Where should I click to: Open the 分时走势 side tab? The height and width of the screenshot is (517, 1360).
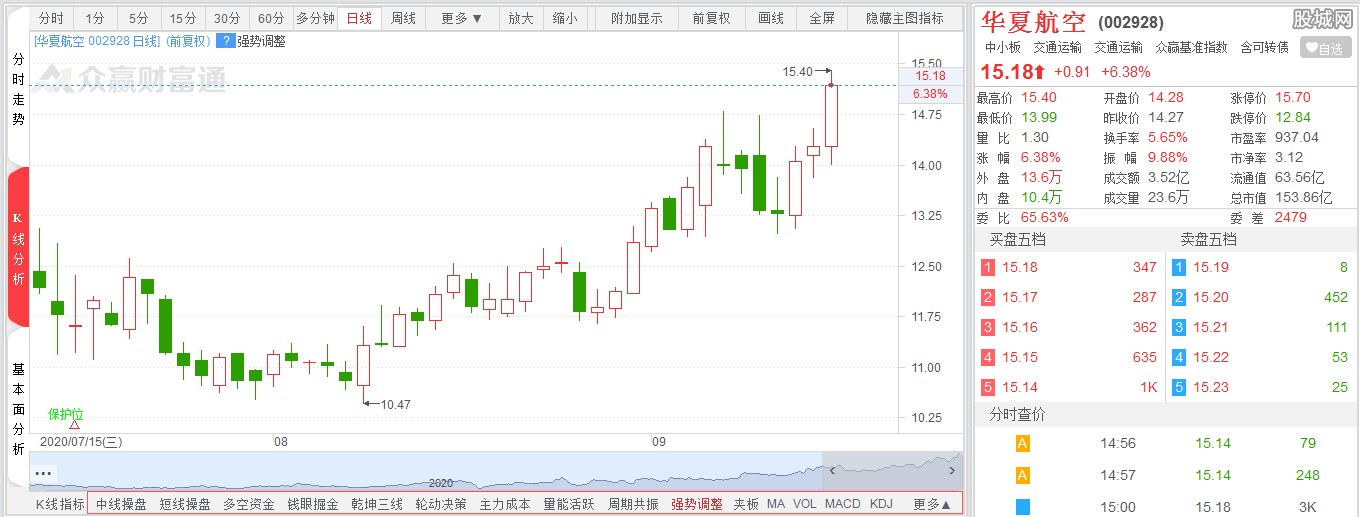tap(18, 90)
